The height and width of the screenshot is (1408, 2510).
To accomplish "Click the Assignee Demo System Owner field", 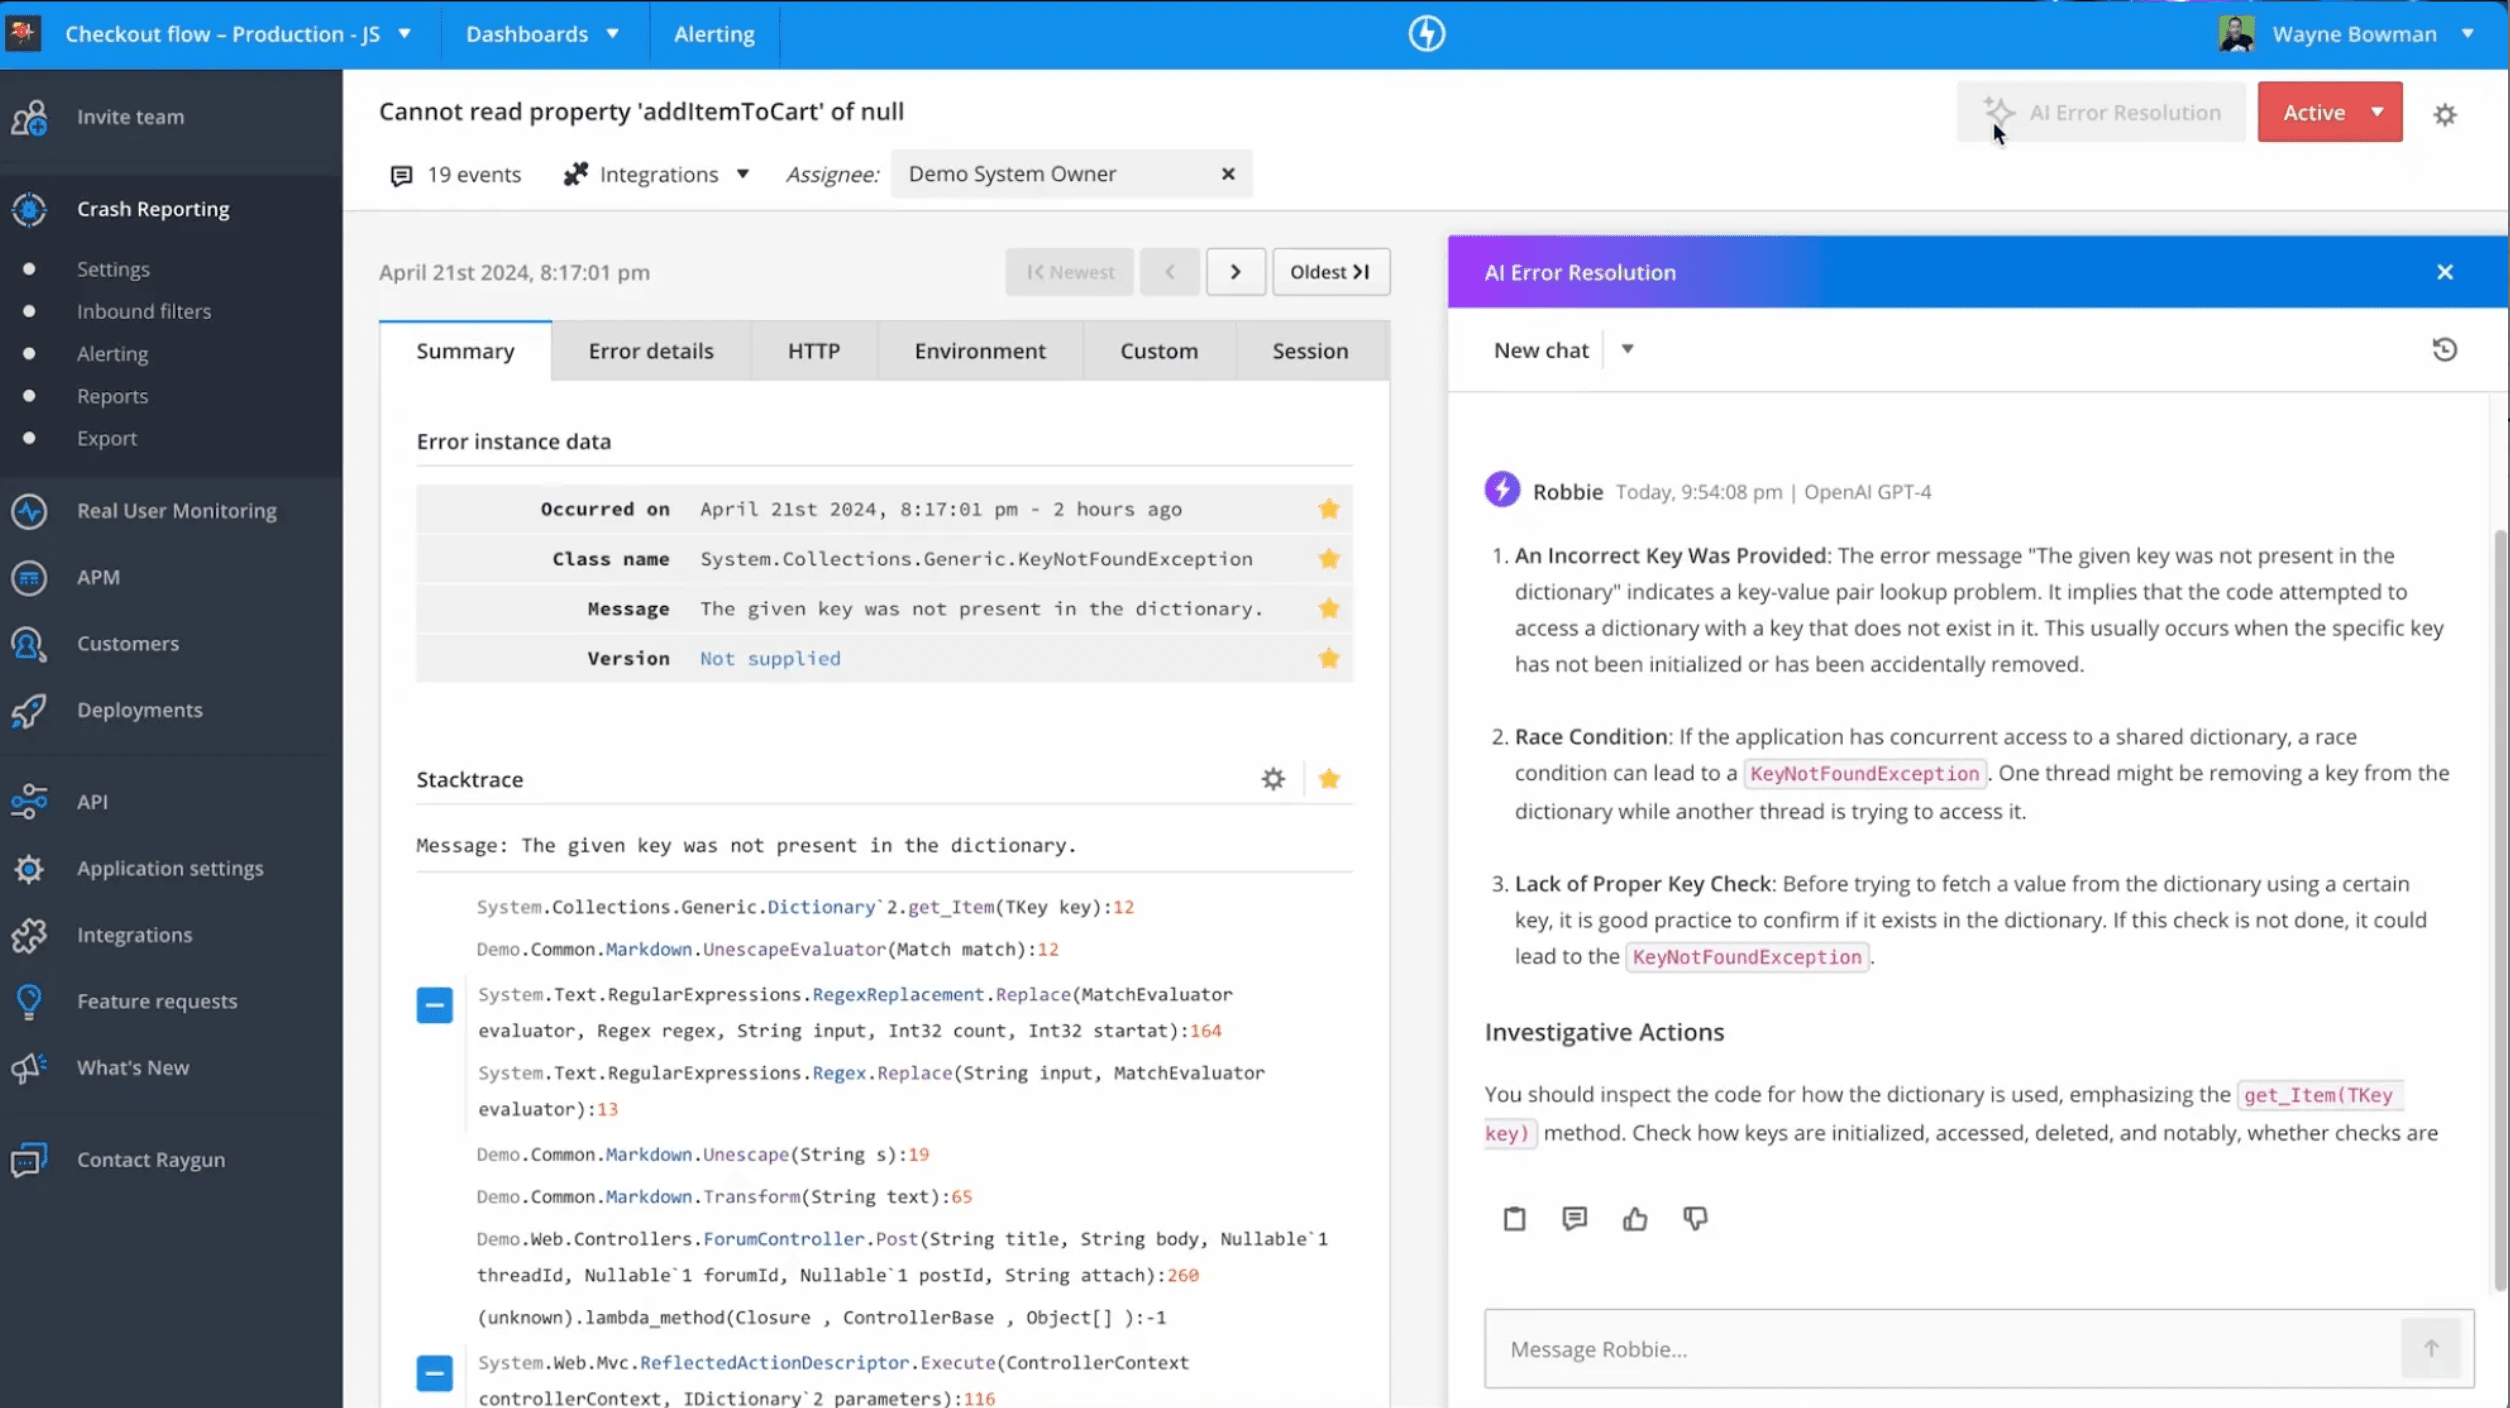I will (1071, 173).
